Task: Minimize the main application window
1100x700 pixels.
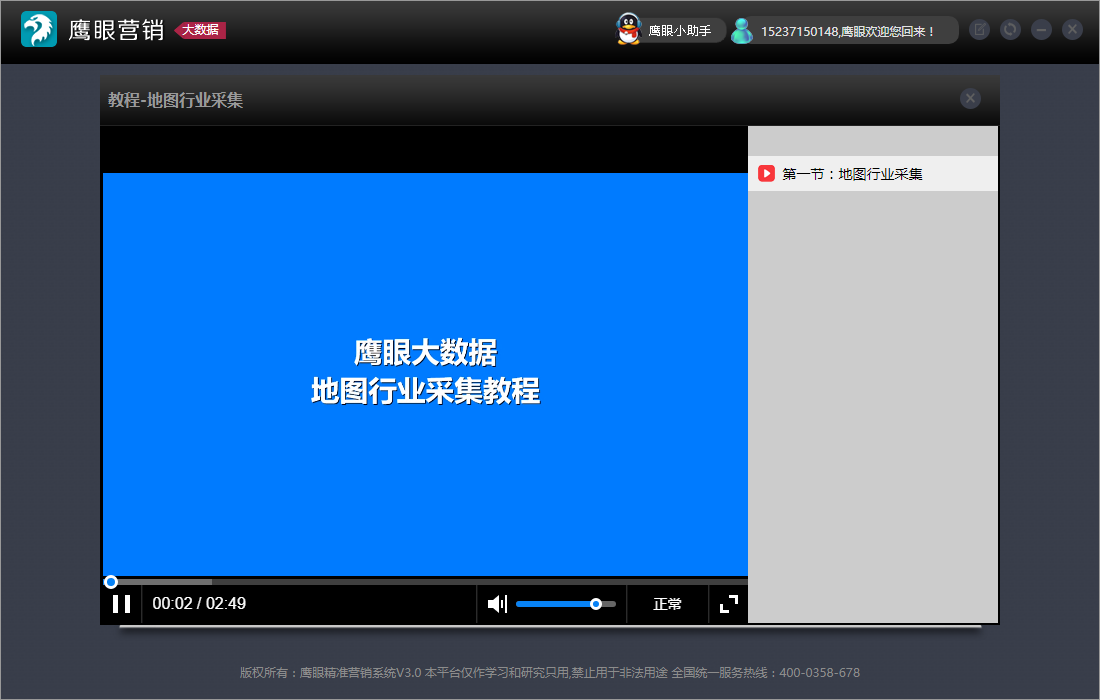Action: point(1041,29)
